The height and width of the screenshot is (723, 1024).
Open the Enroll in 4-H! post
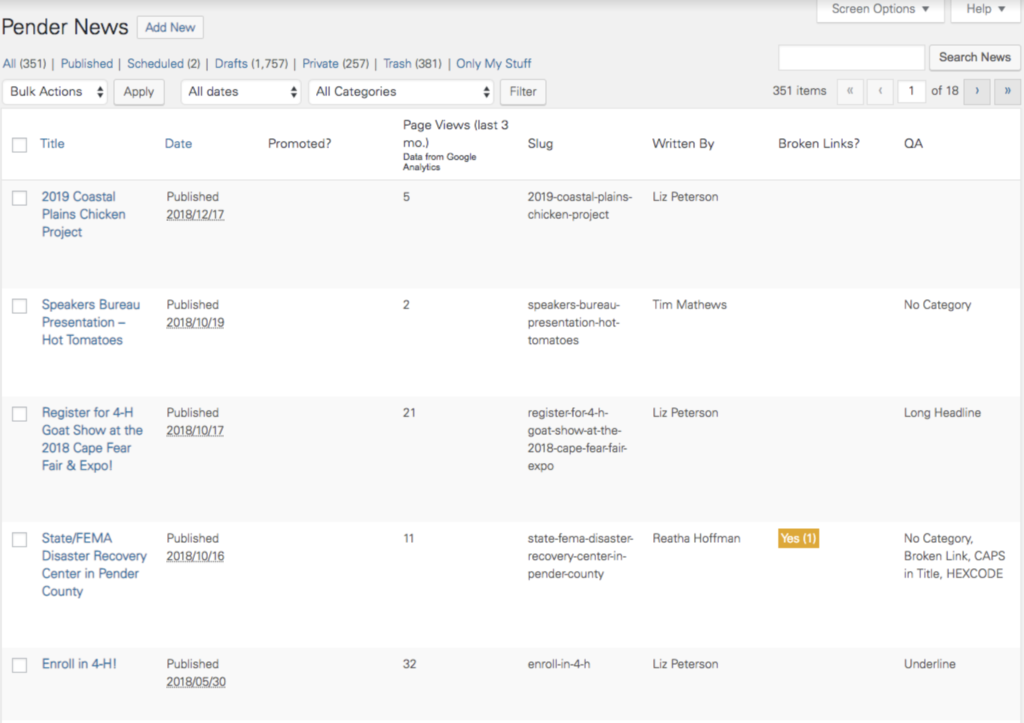[79, 664]
